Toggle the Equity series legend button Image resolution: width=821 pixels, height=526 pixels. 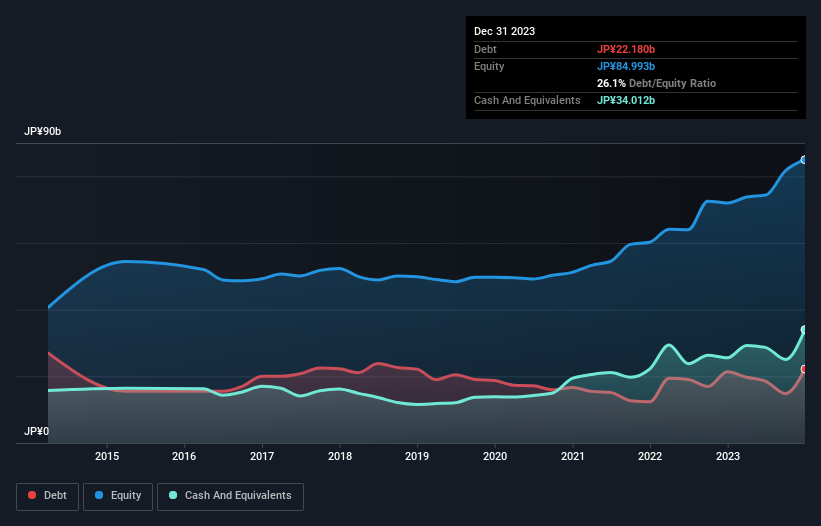click(x=118, y=496)
